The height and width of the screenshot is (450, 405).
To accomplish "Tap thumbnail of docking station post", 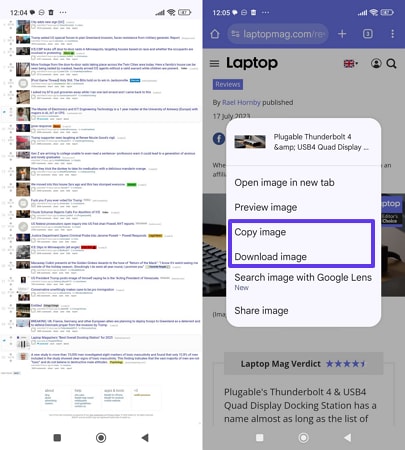I will (23, 343).
